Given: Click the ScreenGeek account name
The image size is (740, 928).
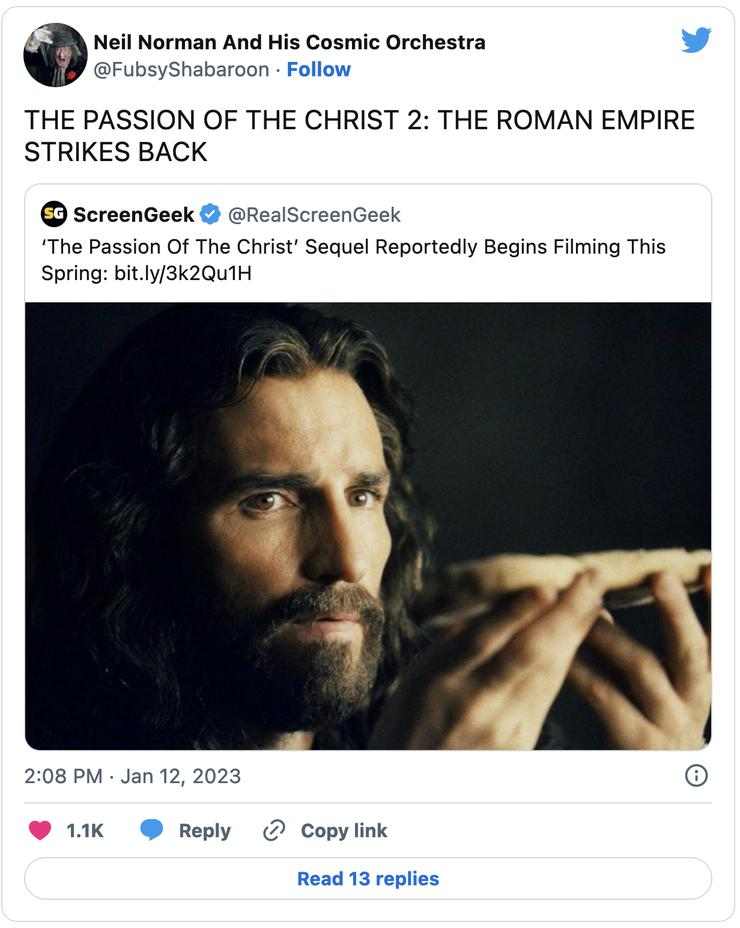Looking at the screenshot, I should (133, 214).
